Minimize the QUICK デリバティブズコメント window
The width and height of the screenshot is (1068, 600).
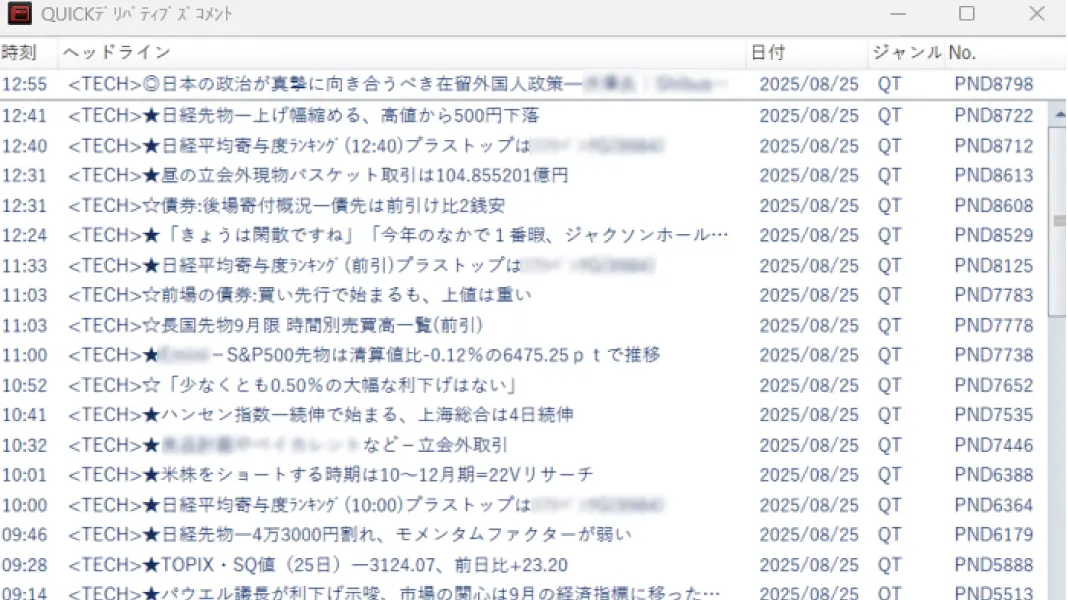tap(898, 14)
